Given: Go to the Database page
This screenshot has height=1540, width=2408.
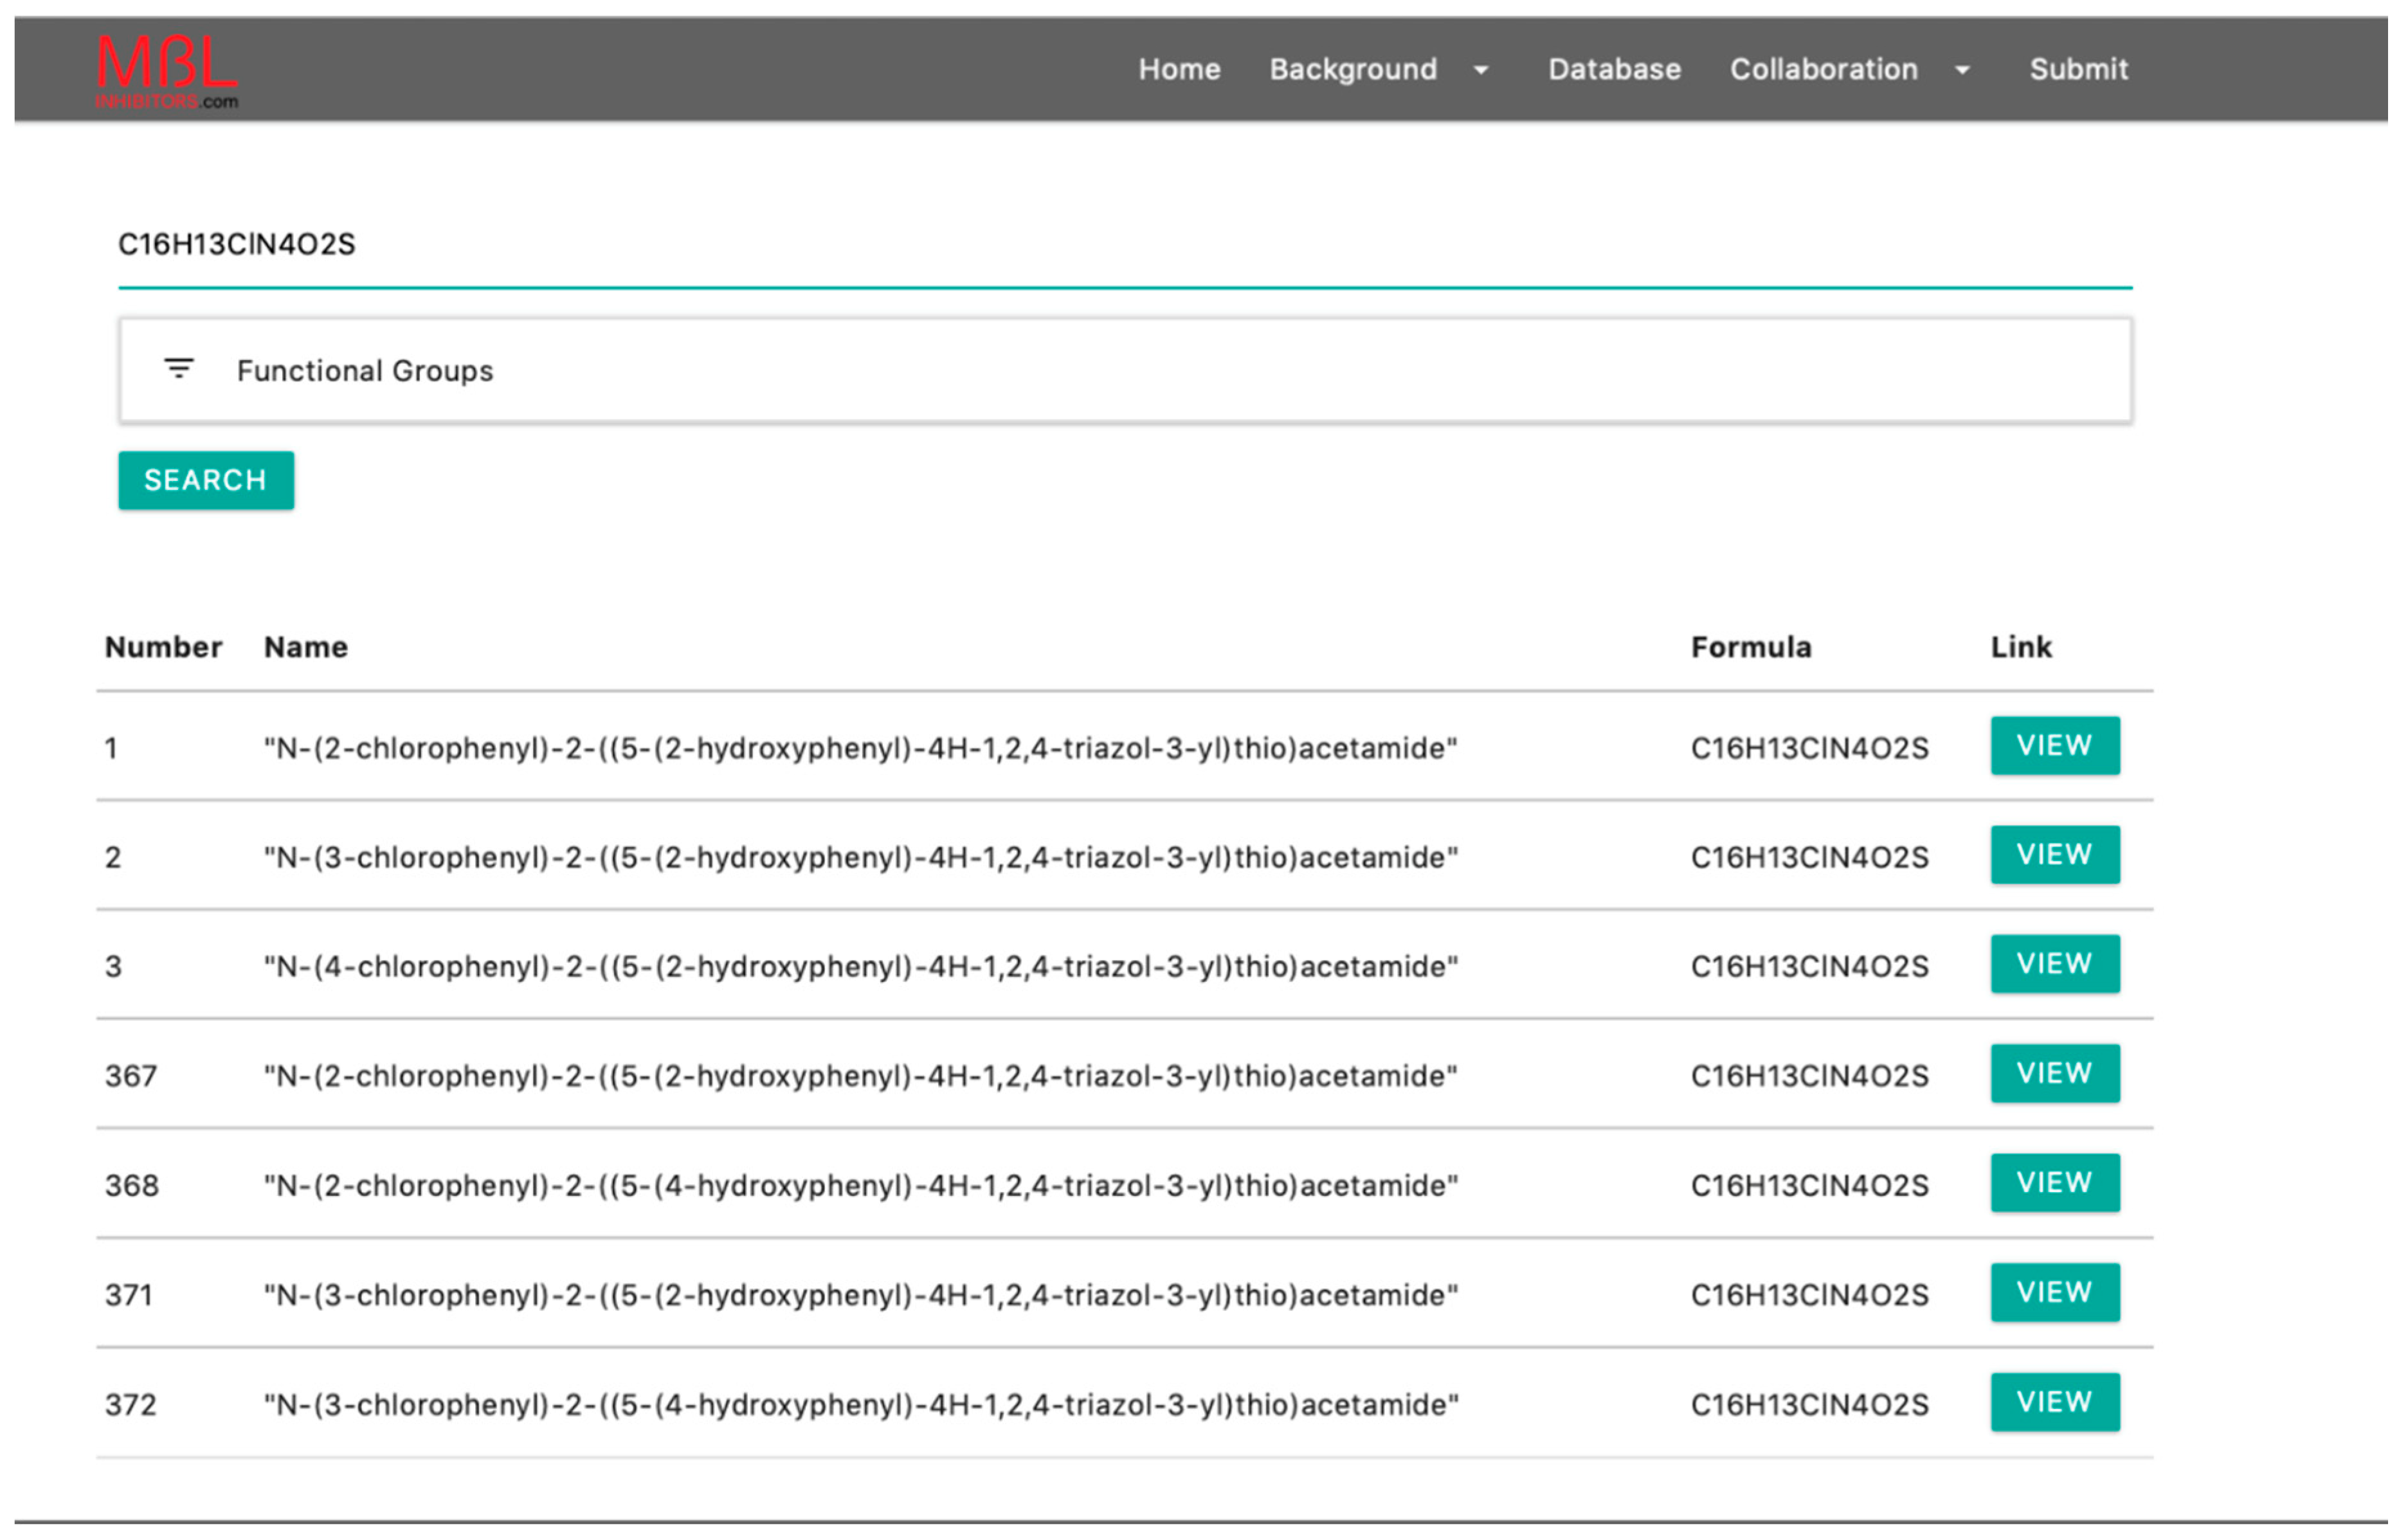Looking at the screenshot, I should [1614, 69].
